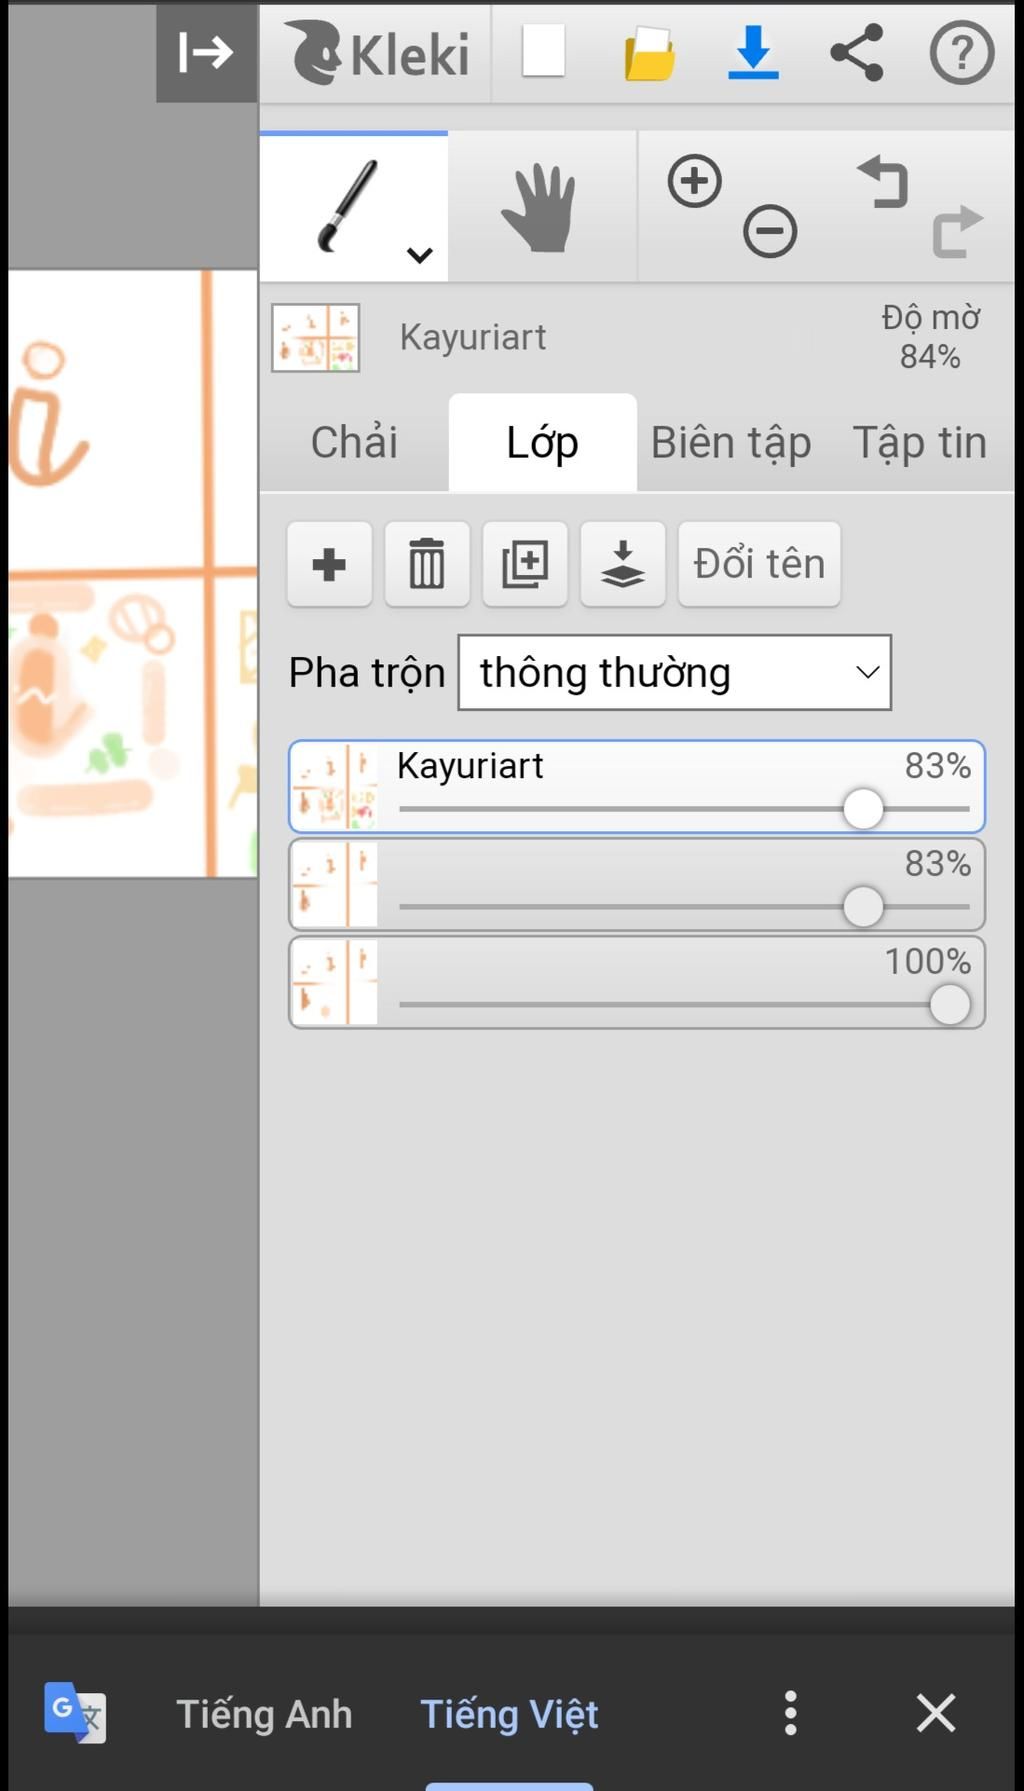1024x1791 pixels.
Task: Create new blank image icon
Action: (x=543, y=51)
